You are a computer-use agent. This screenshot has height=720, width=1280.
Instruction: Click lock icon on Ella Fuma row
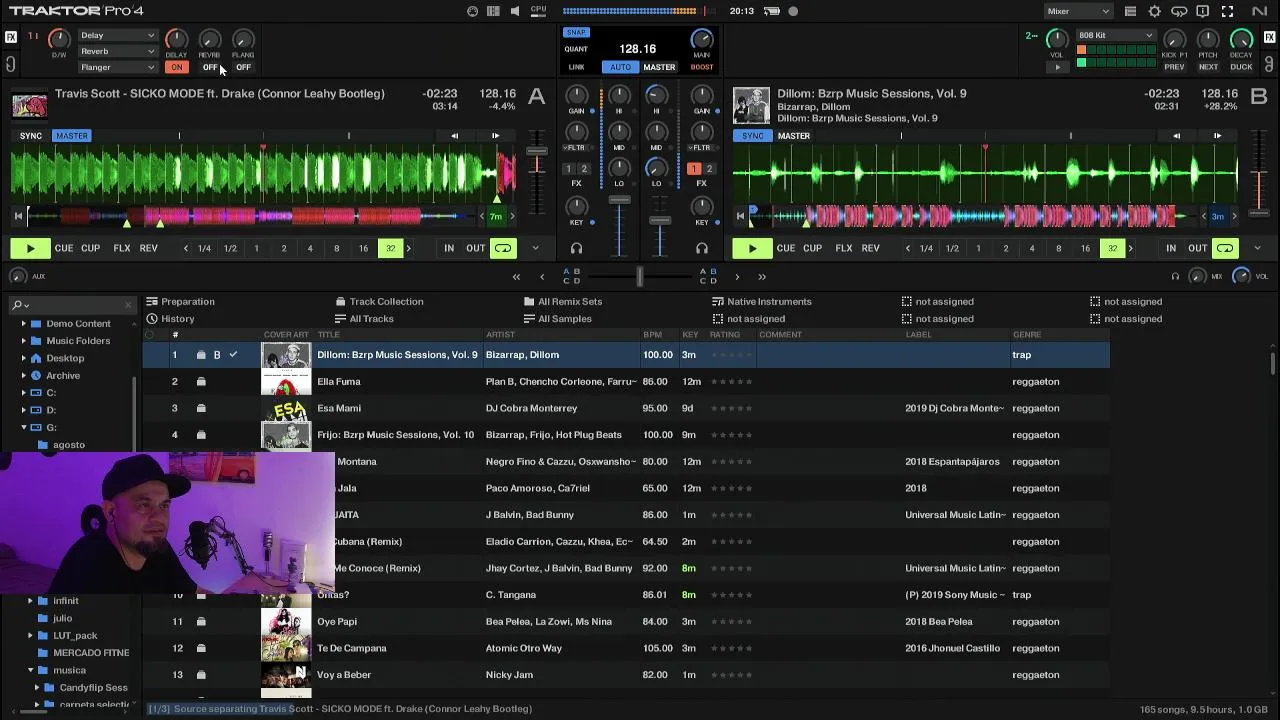point(201,381)
